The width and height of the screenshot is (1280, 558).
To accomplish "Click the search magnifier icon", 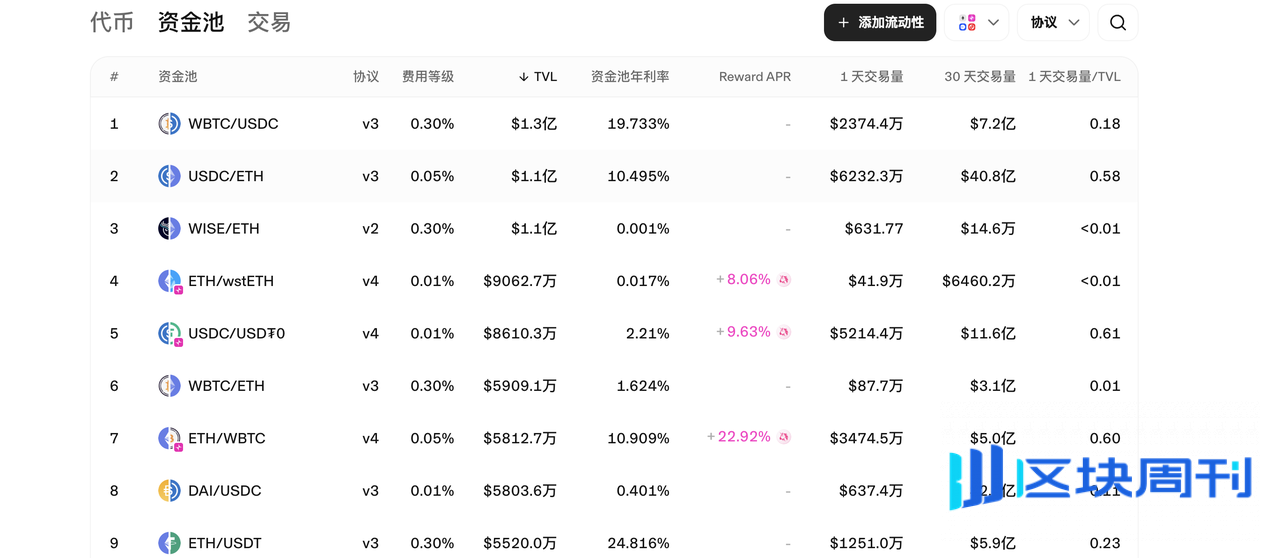I will pyautogui.click(x=1118, y=22).
